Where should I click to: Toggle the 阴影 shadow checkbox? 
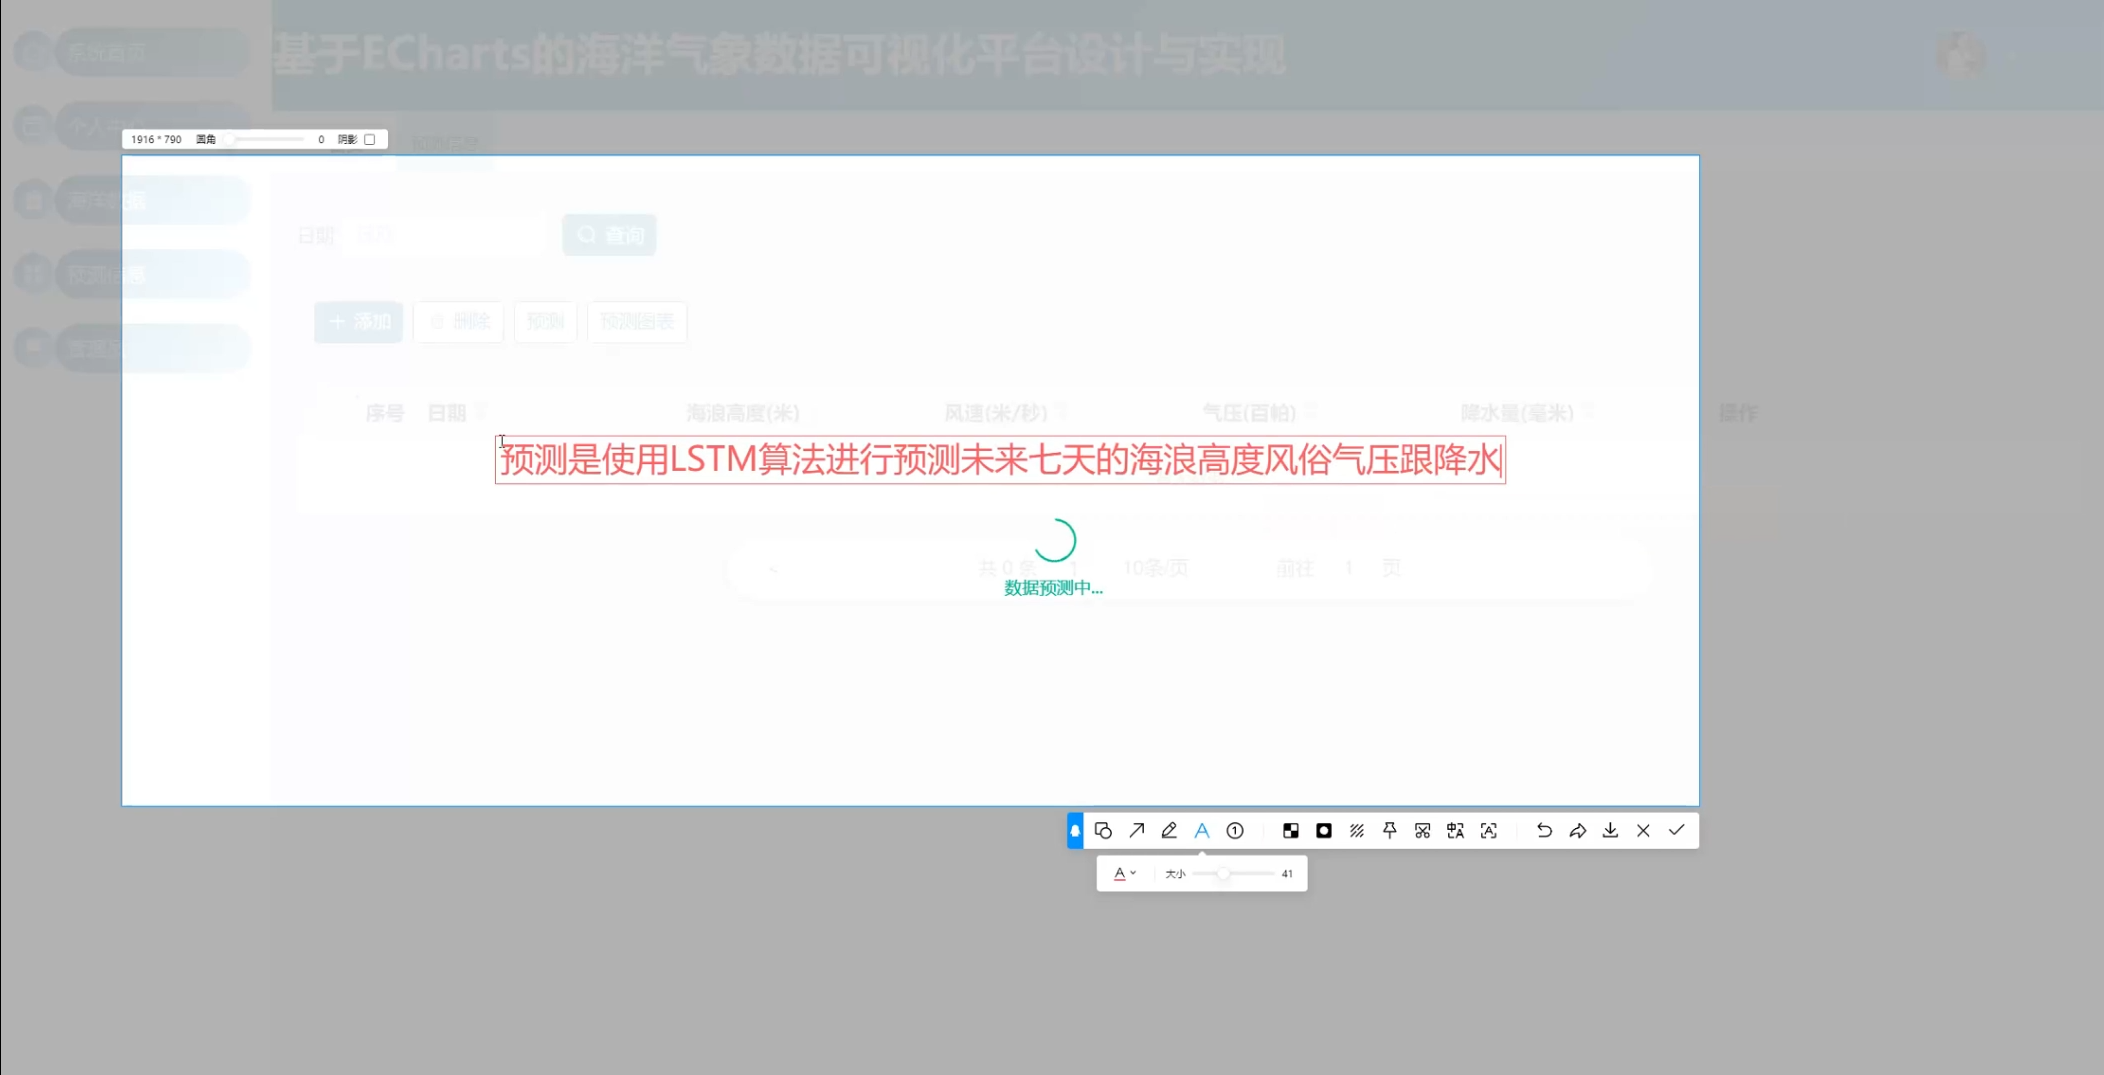pyautogui.click(x=370, y=138)
